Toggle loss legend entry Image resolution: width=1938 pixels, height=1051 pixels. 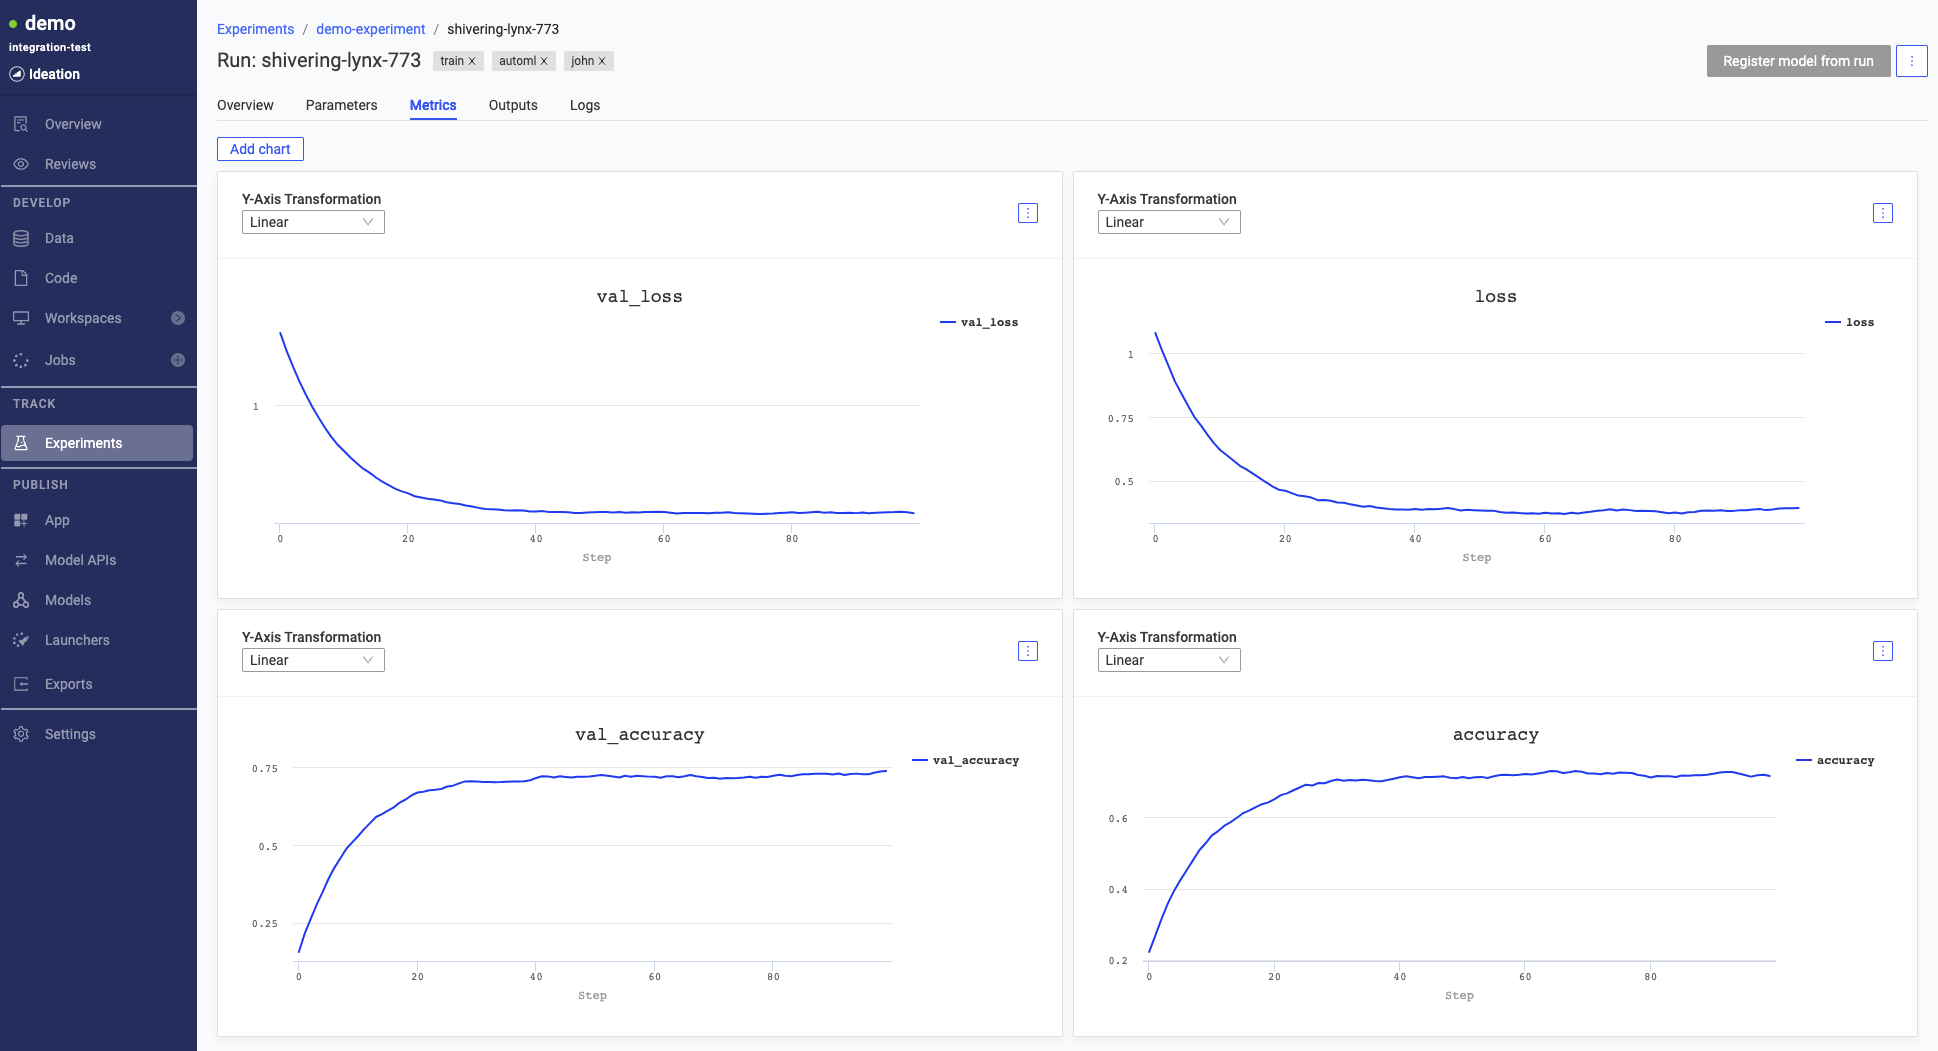pos(1850,322)
